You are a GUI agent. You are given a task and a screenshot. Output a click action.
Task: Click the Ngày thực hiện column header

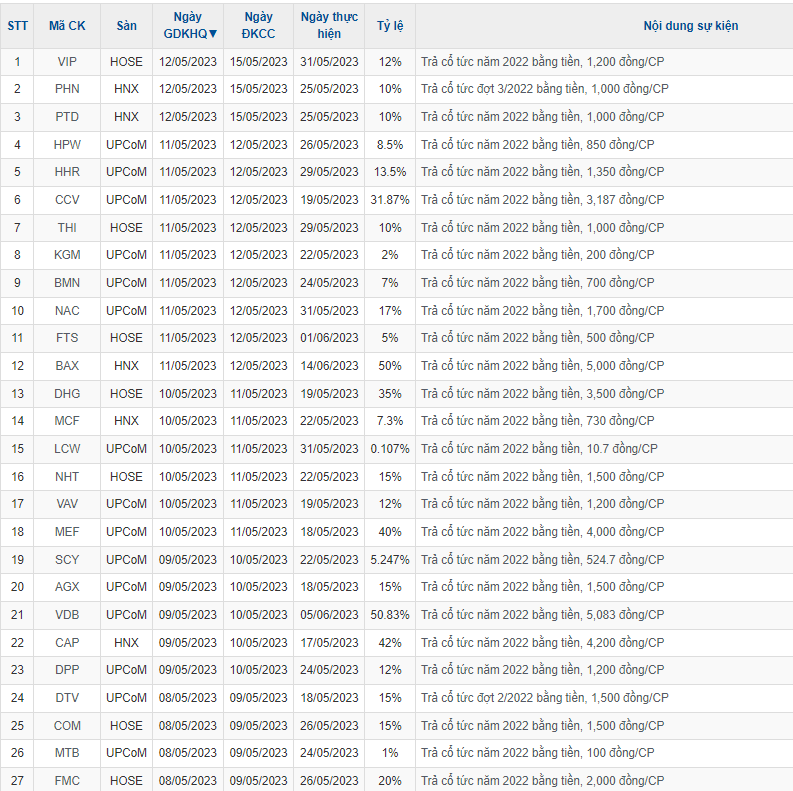[x=329, y=25]
